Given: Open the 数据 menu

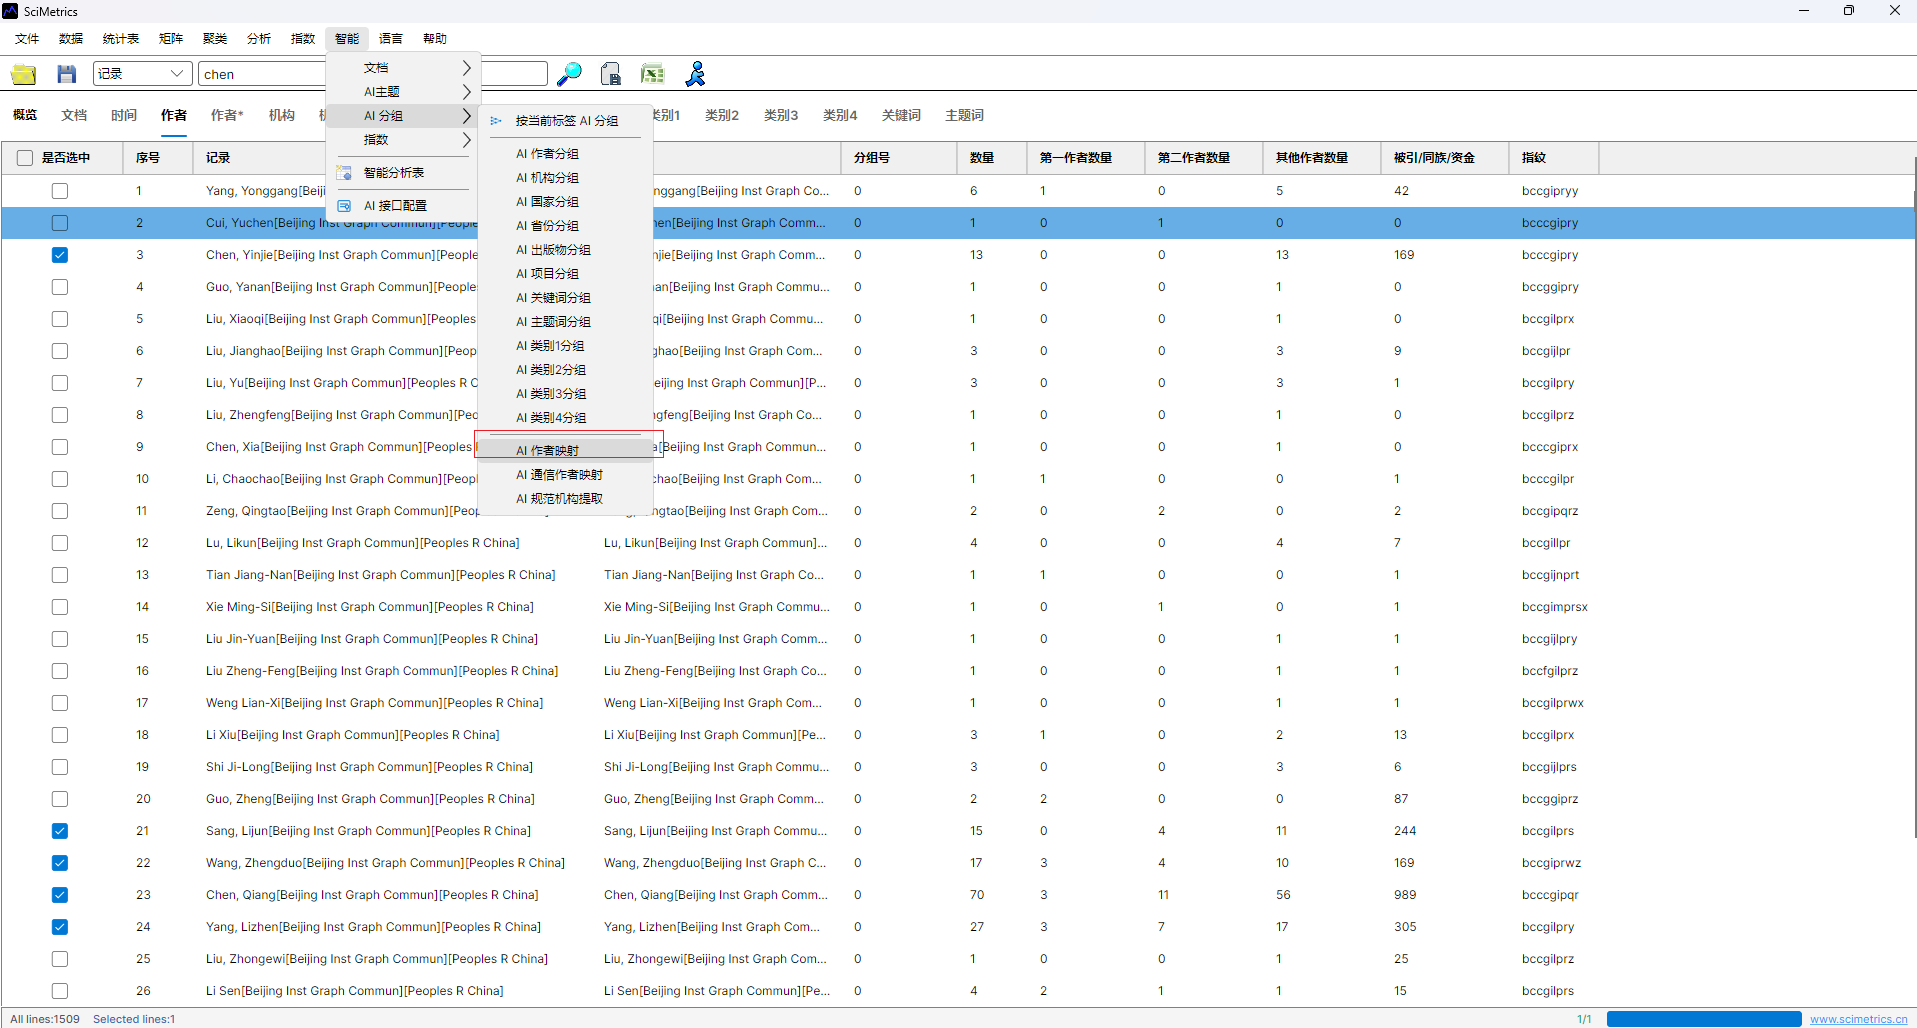Looking at the screenshot, I should 71,39.
